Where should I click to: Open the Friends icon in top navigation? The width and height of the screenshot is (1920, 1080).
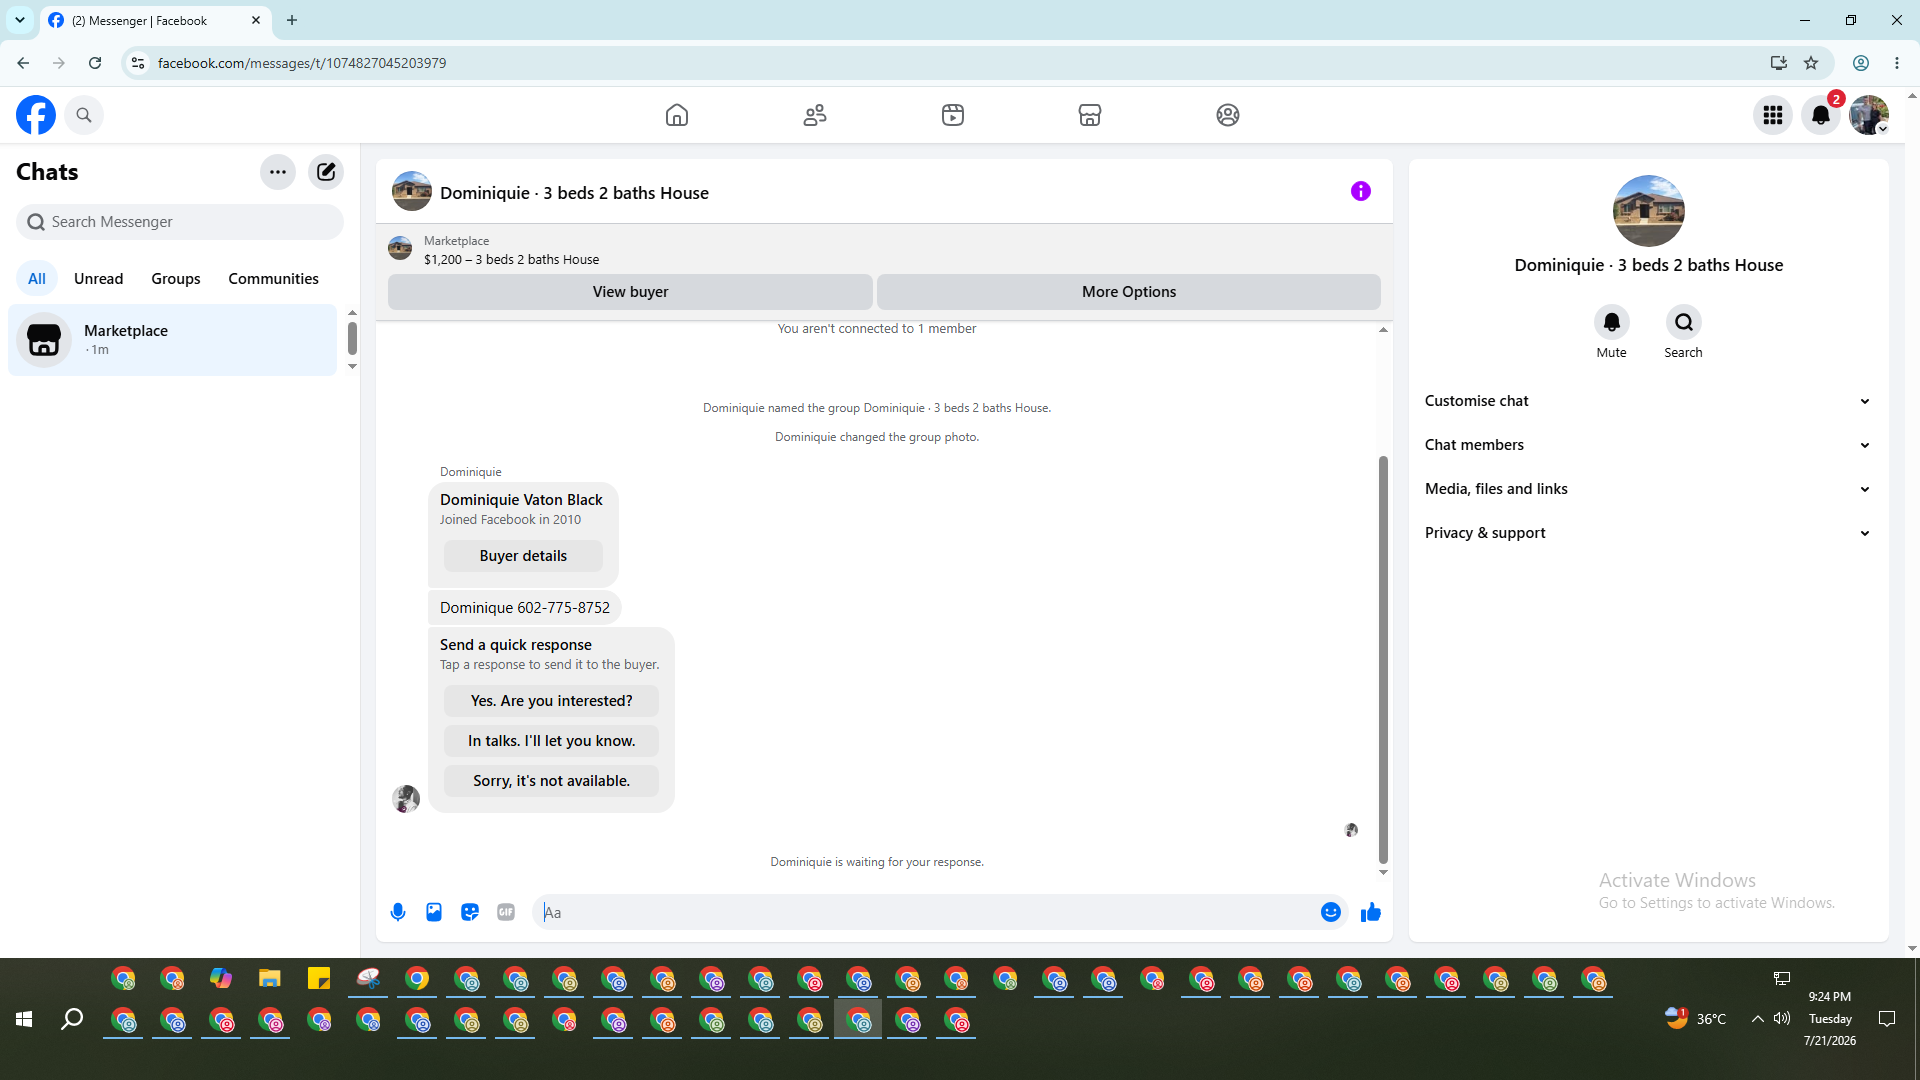pos(815,115)
